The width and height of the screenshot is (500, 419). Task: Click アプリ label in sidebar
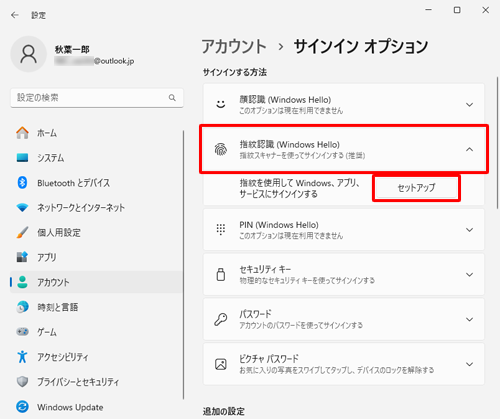tap(47, 257)
